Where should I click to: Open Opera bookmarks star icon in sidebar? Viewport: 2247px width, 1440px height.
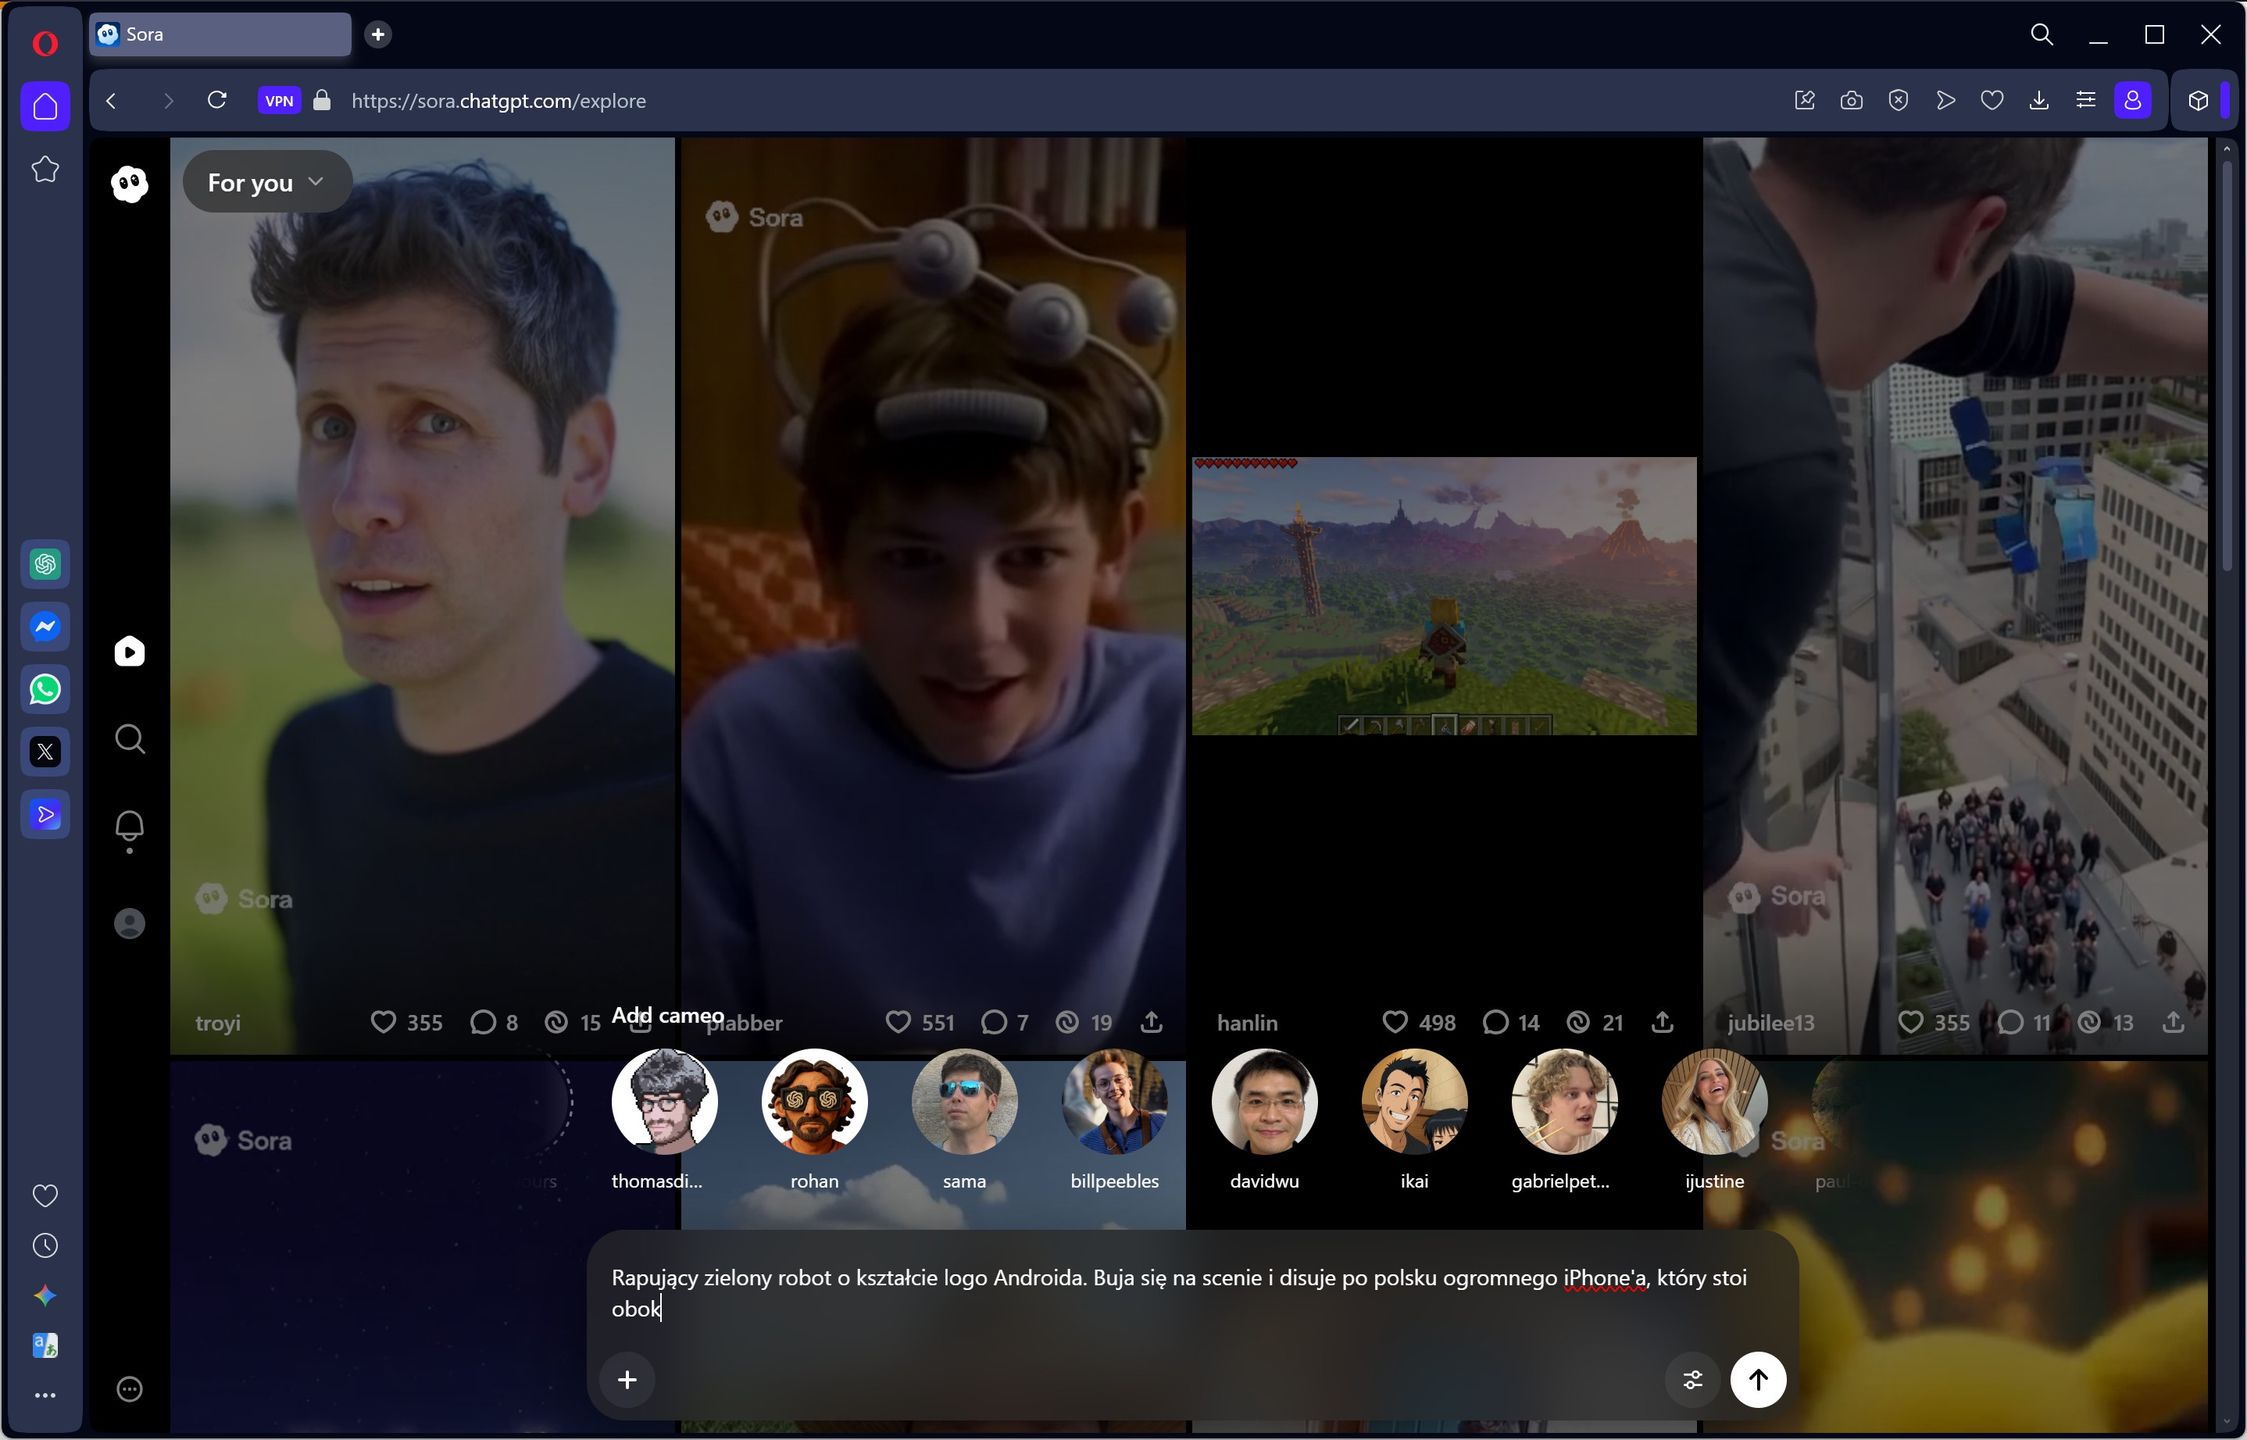[x=45, y=169]
